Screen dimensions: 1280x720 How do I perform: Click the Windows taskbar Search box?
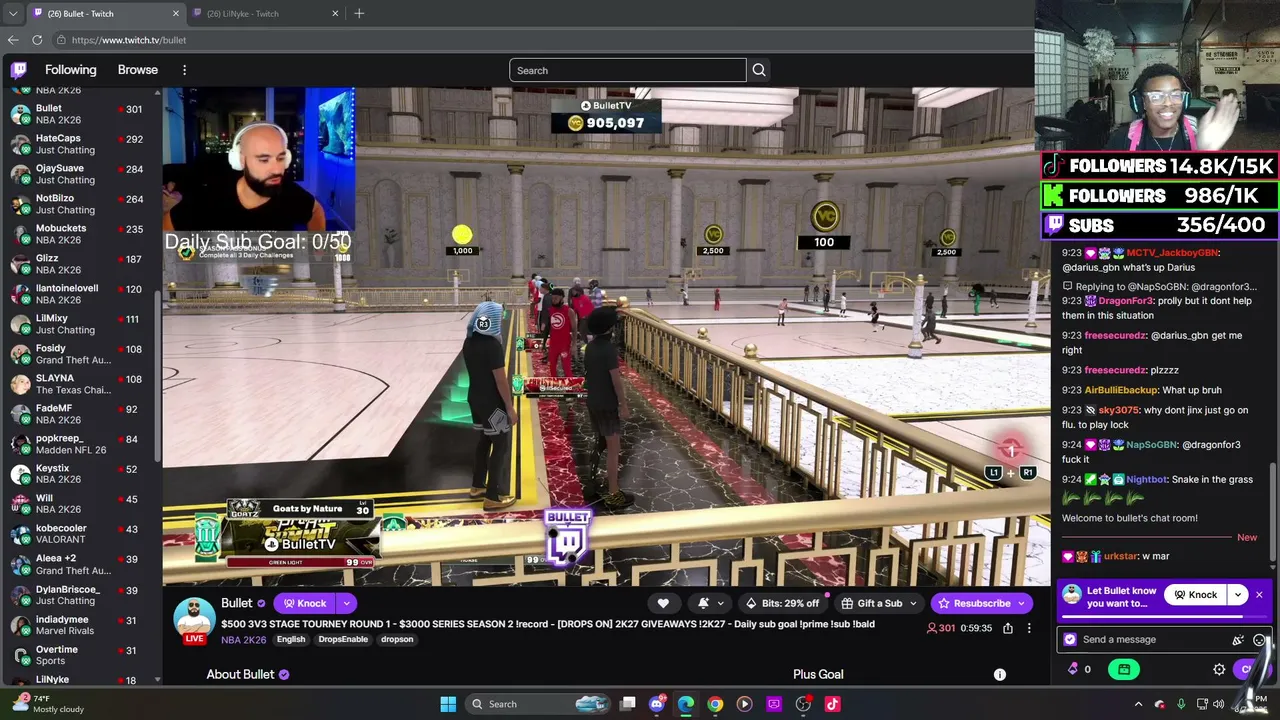coord(540,704)
